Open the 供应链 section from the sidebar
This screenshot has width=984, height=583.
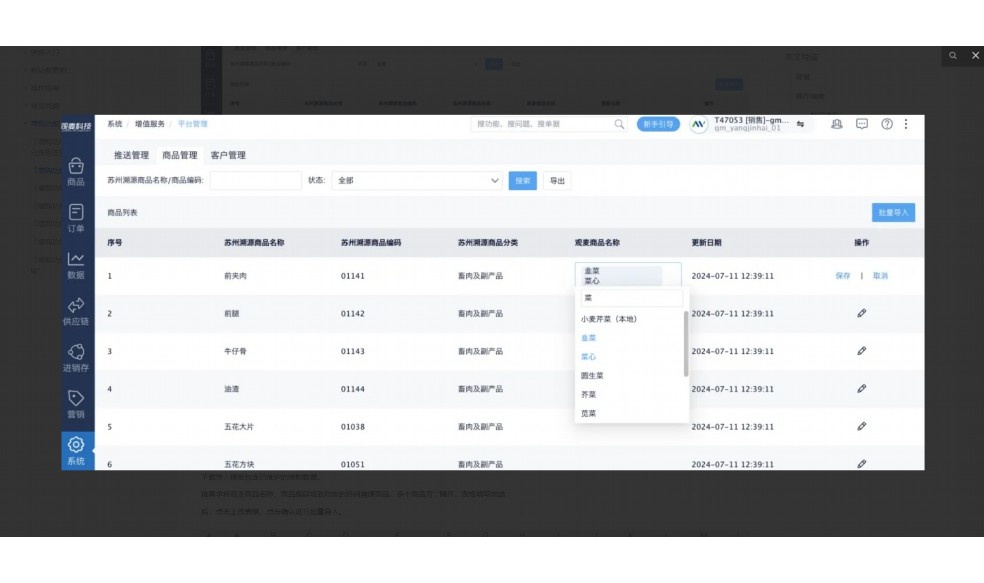tap(75, 313)
